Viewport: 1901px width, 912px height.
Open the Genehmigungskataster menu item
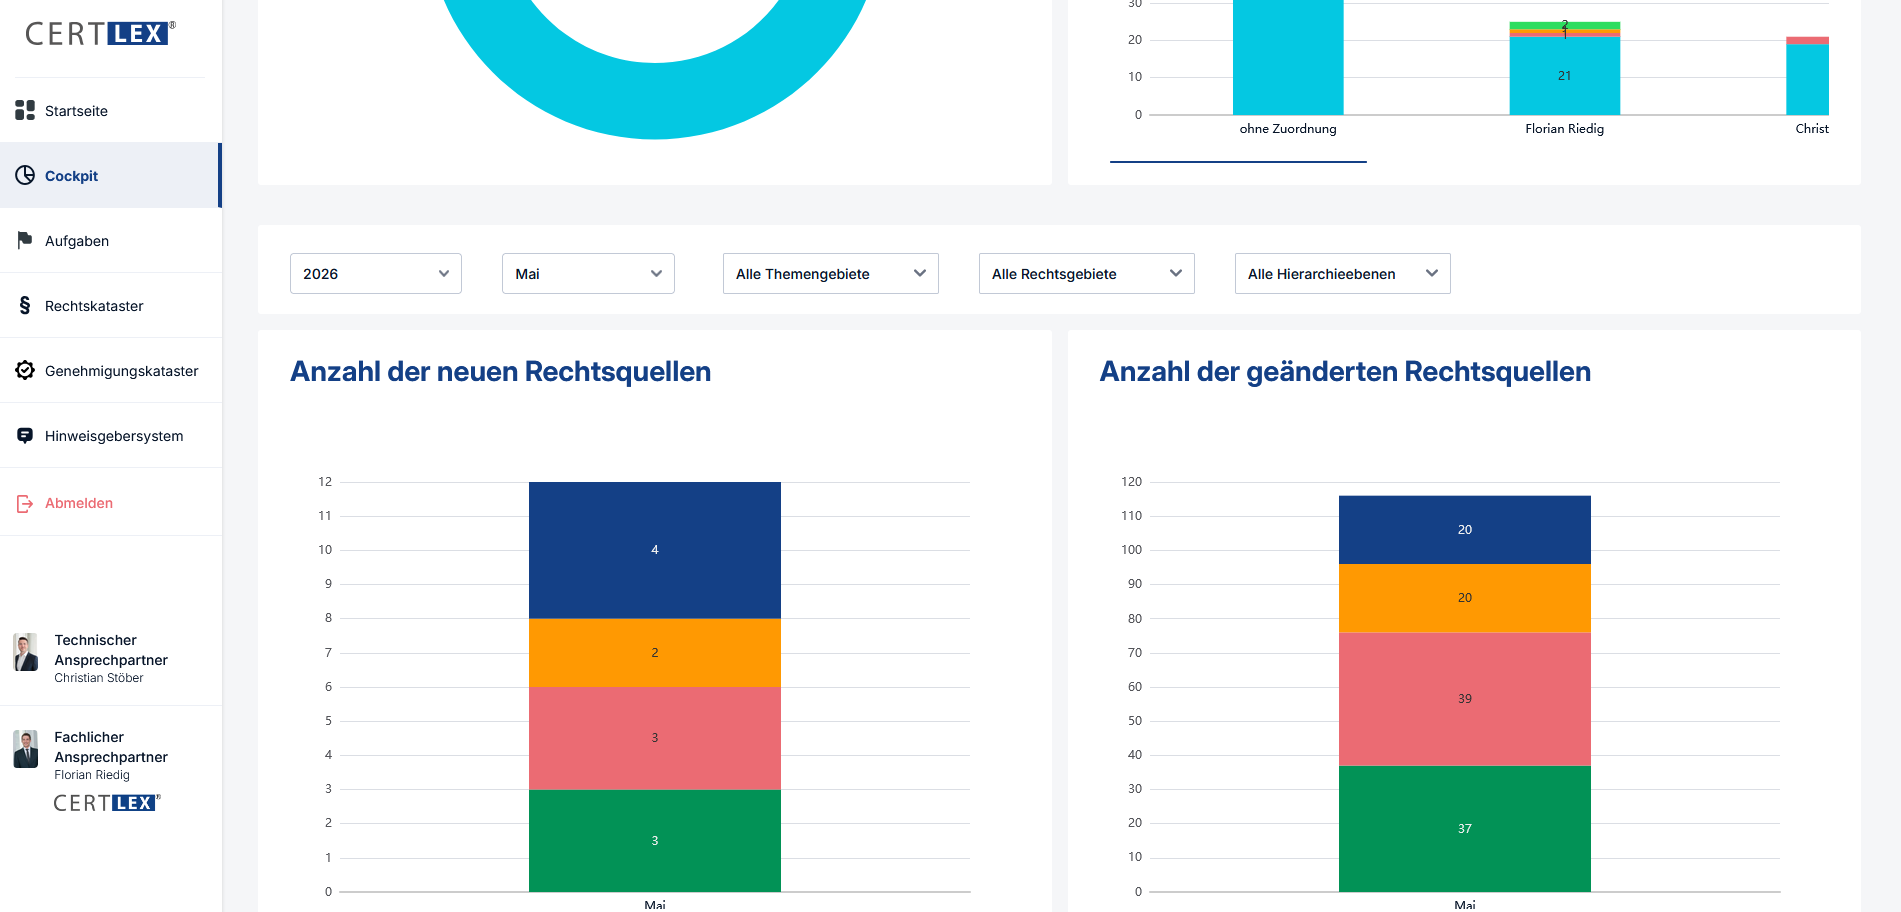(111, 370)
